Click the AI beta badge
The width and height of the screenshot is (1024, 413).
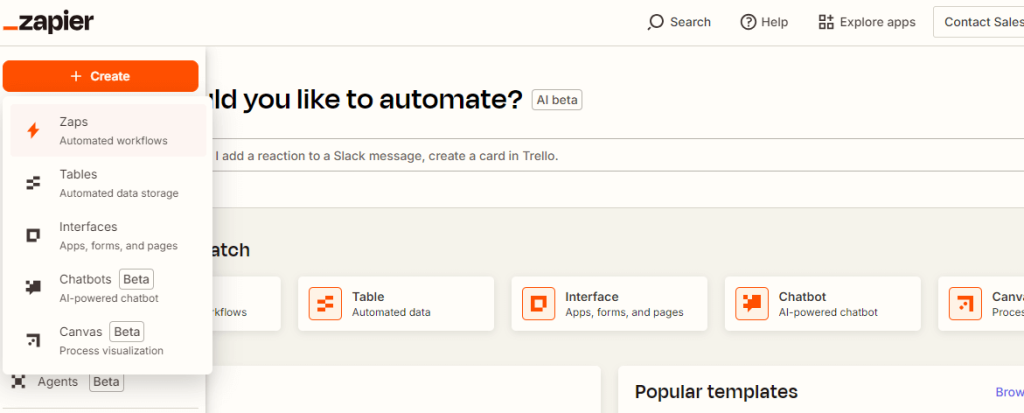click(557, 100)
